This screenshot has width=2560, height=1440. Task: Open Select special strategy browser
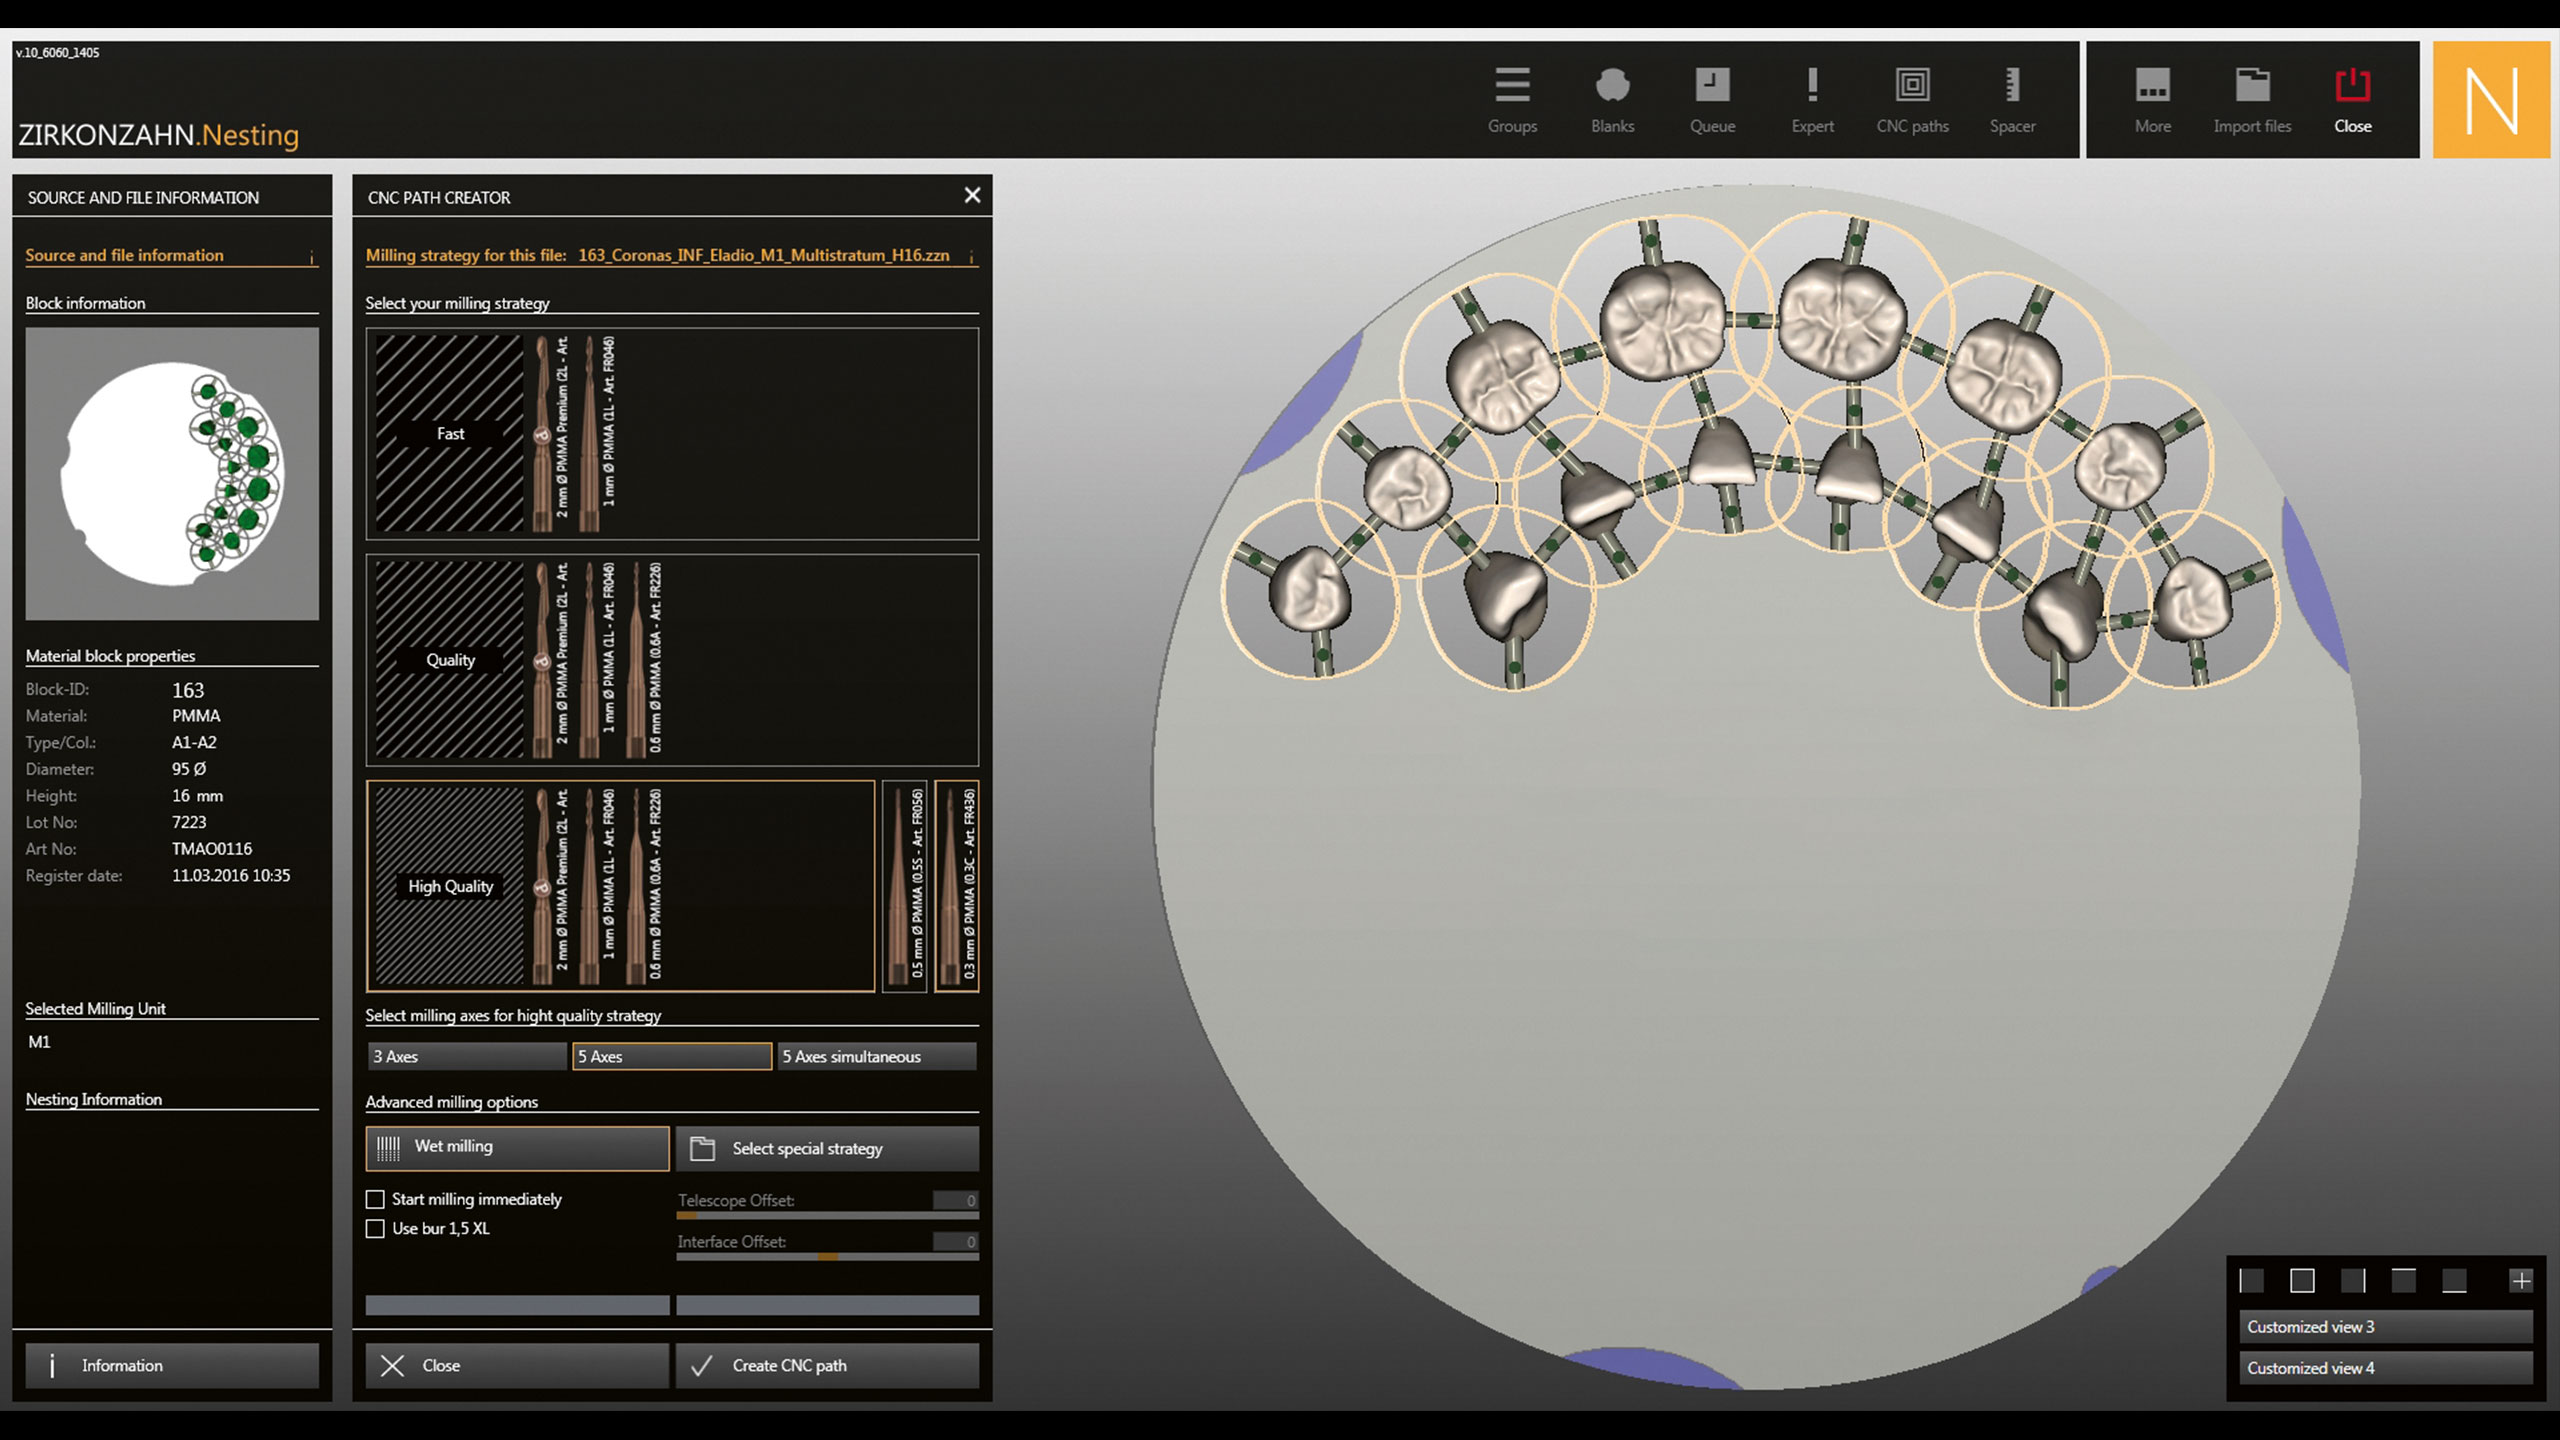tap(827, 1149)
